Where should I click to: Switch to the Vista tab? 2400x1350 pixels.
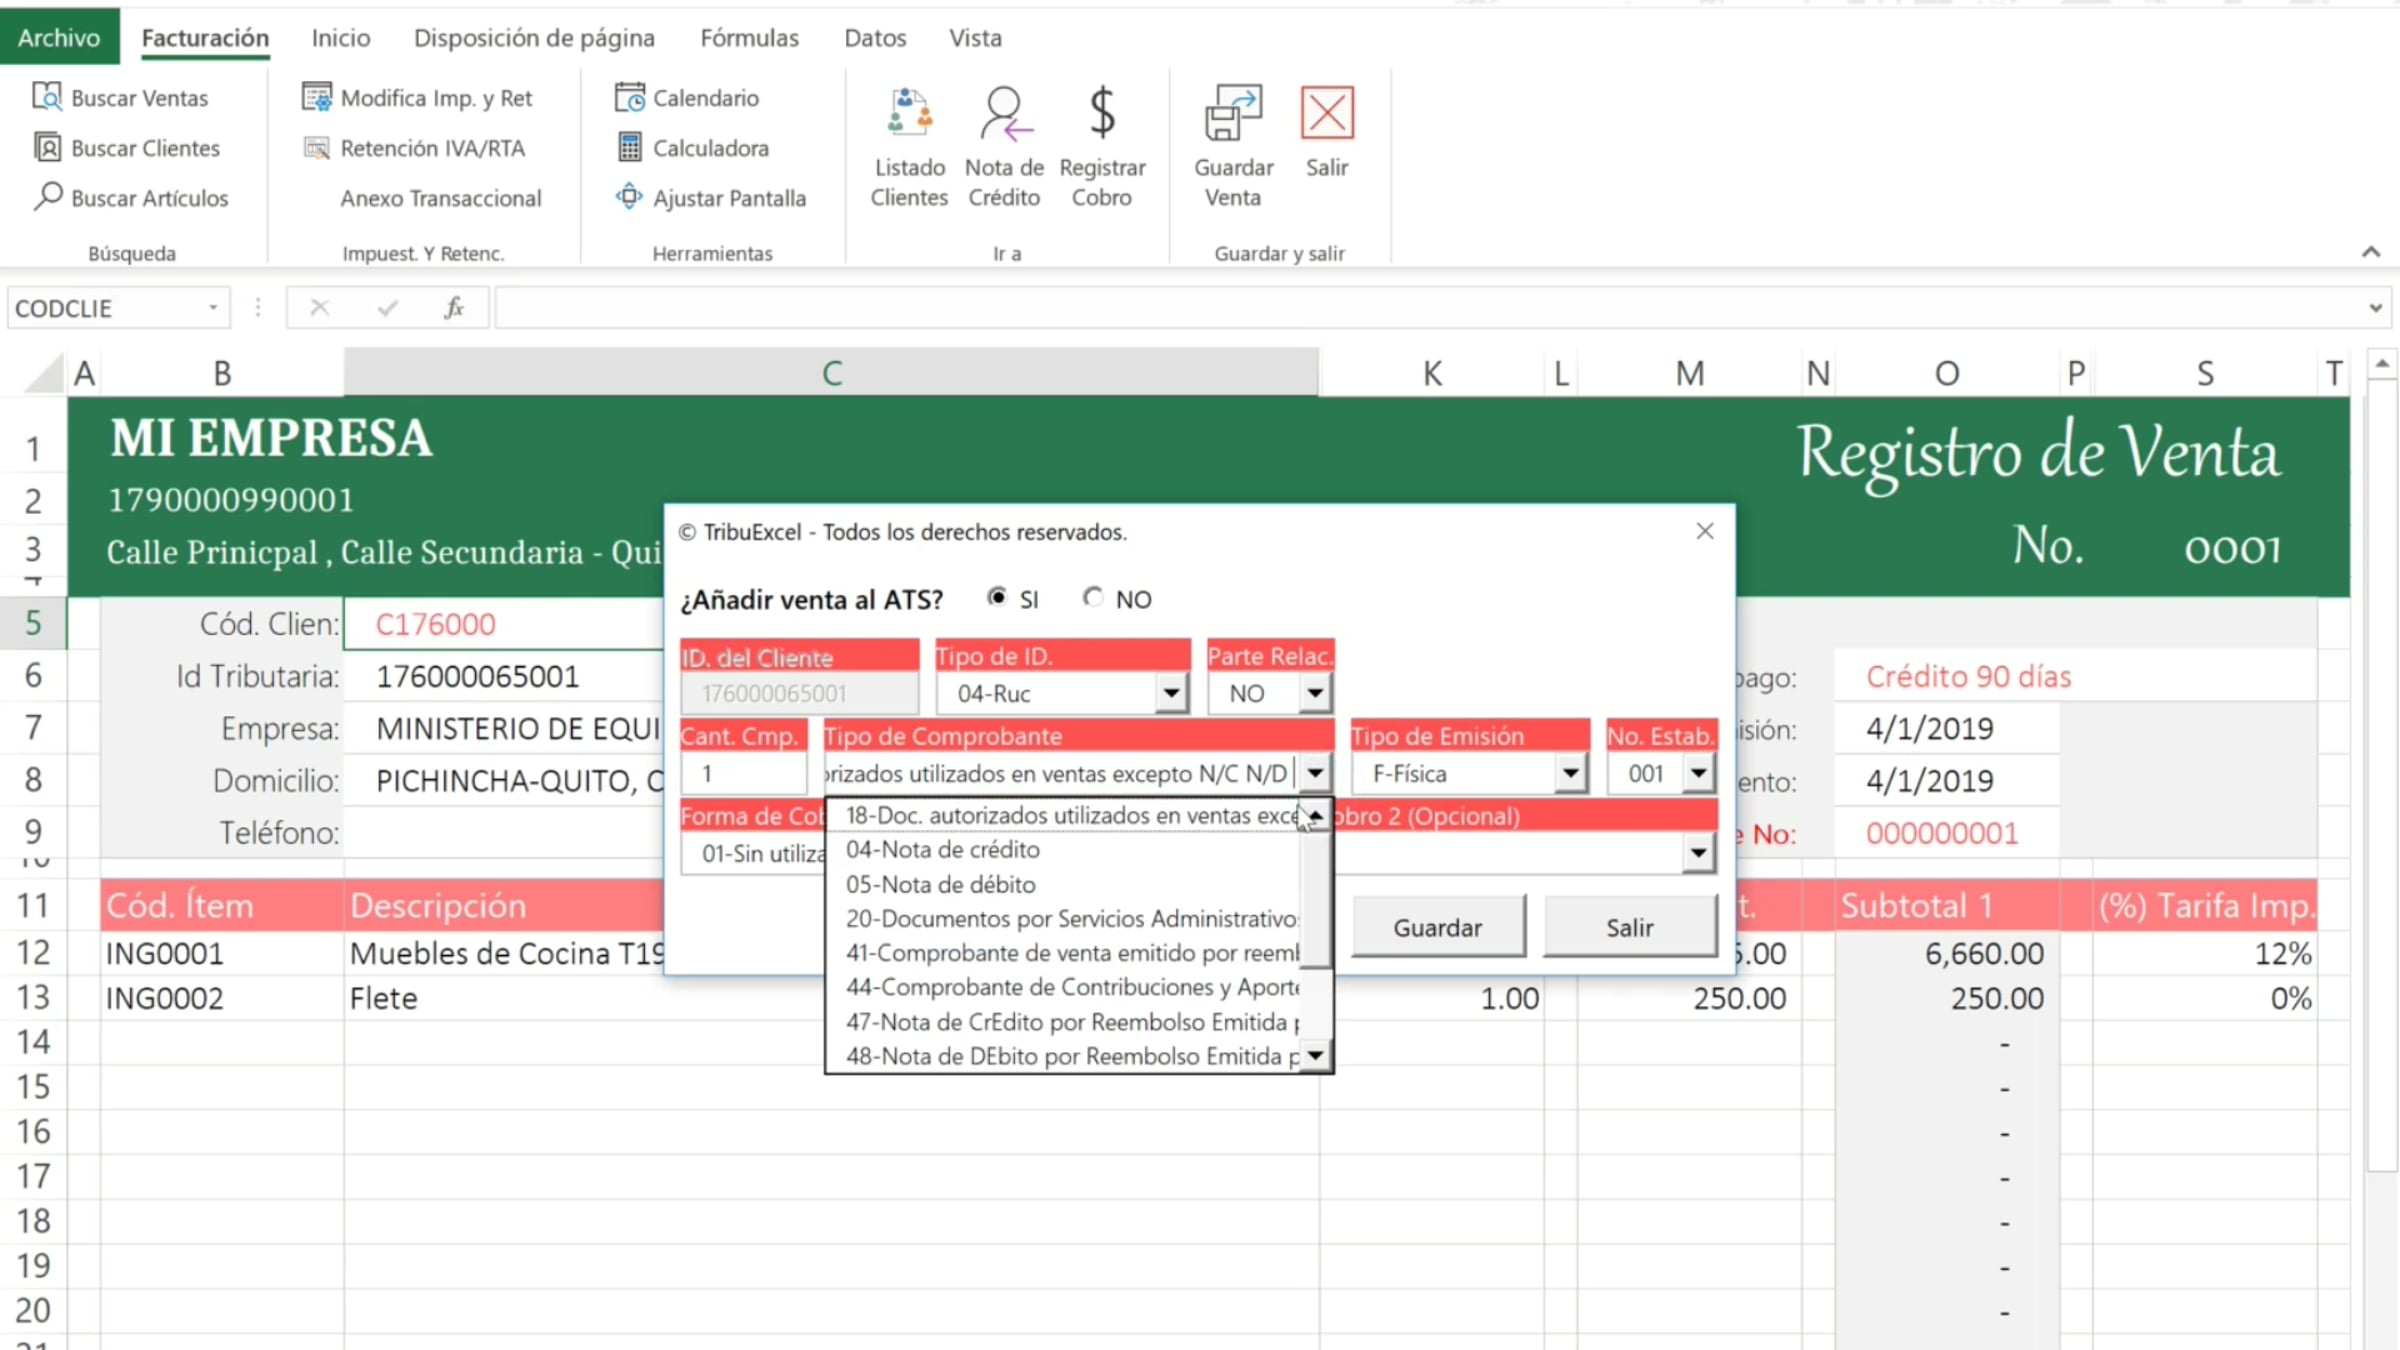(975, 37)
